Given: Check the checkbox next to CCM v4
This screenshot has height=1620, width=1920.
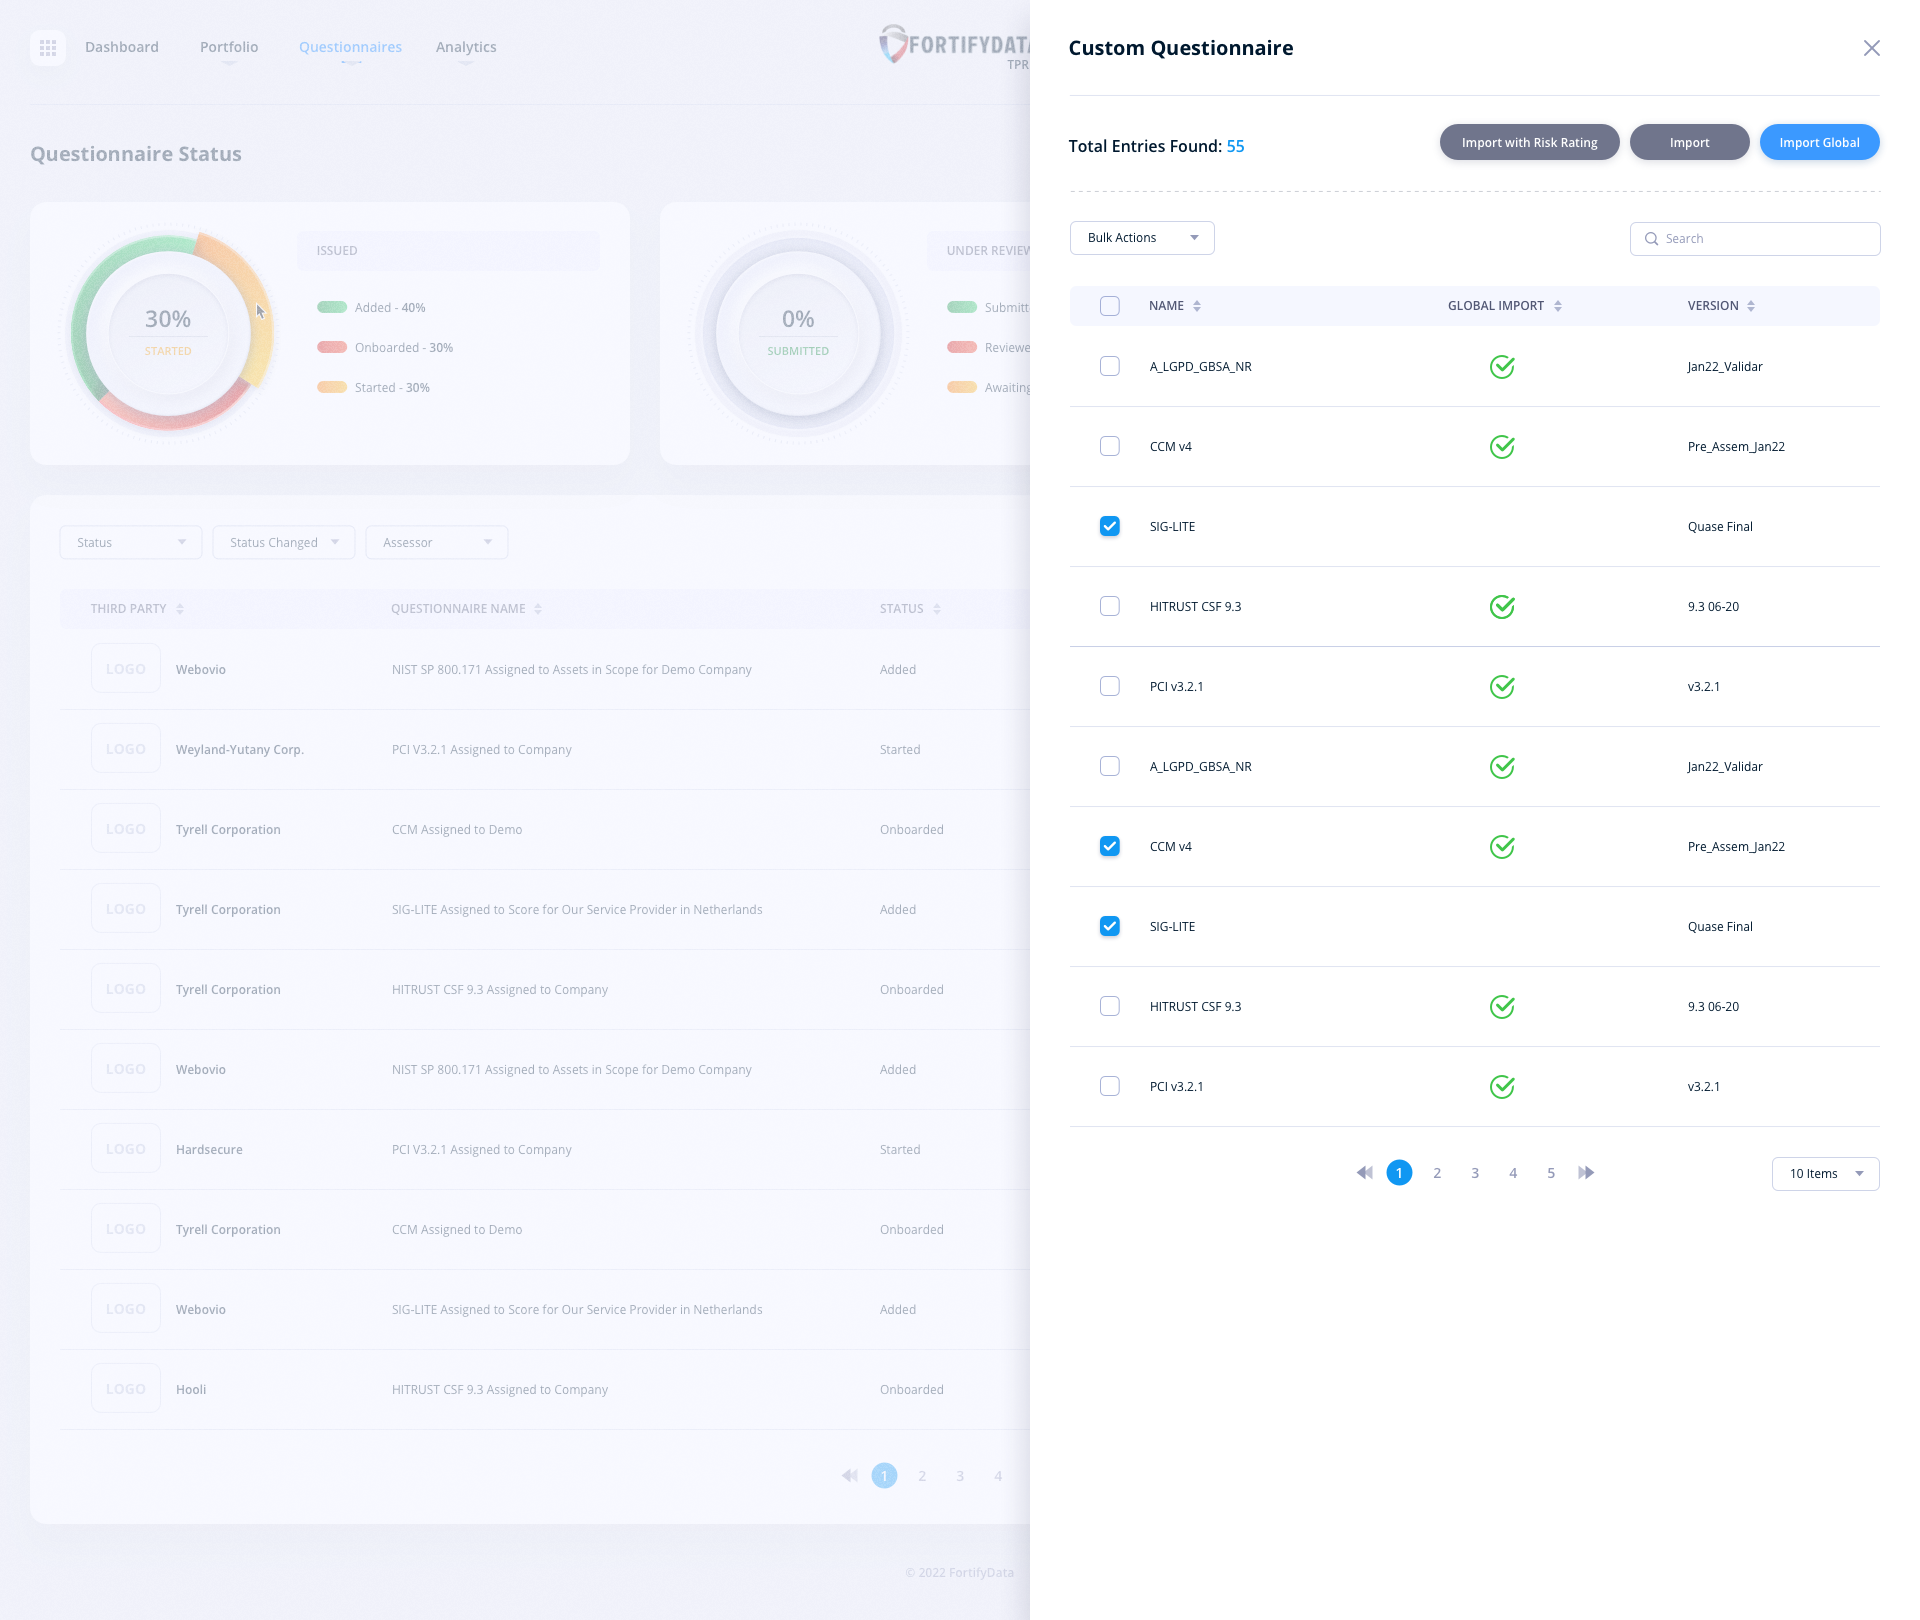Looking at the screenshot, I should (x=1109, y=446).
